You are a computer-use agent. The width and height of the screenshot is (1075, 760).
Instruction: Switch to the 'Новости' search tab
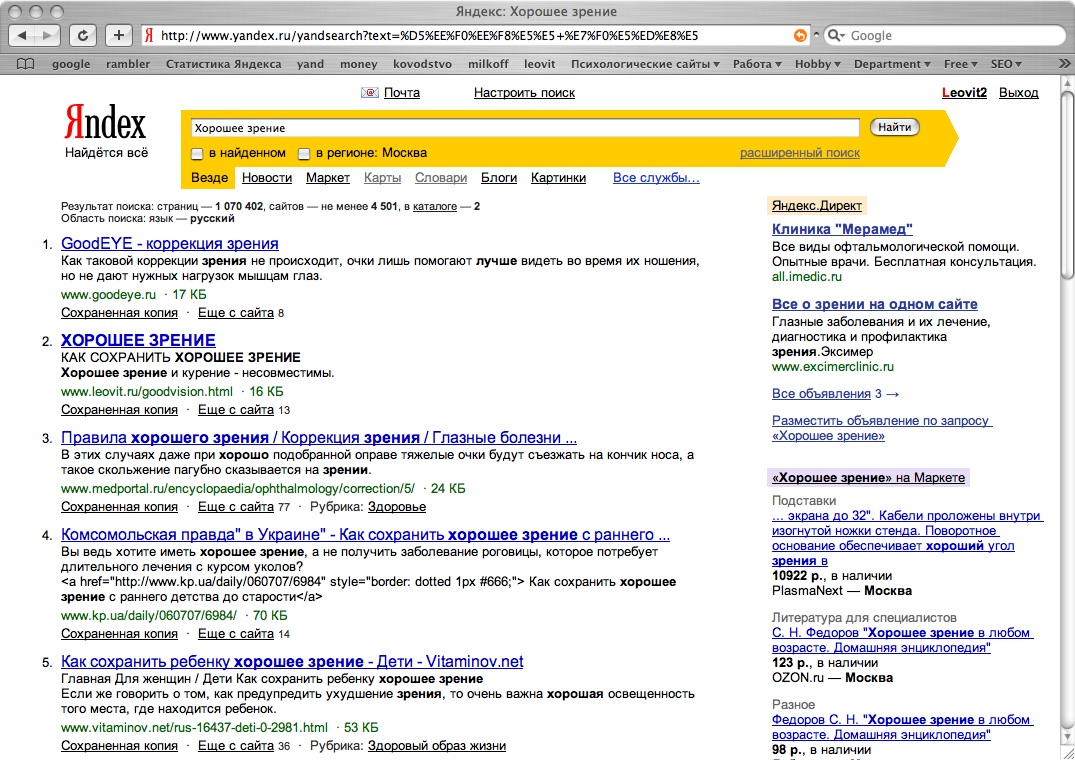coord(267,177)
